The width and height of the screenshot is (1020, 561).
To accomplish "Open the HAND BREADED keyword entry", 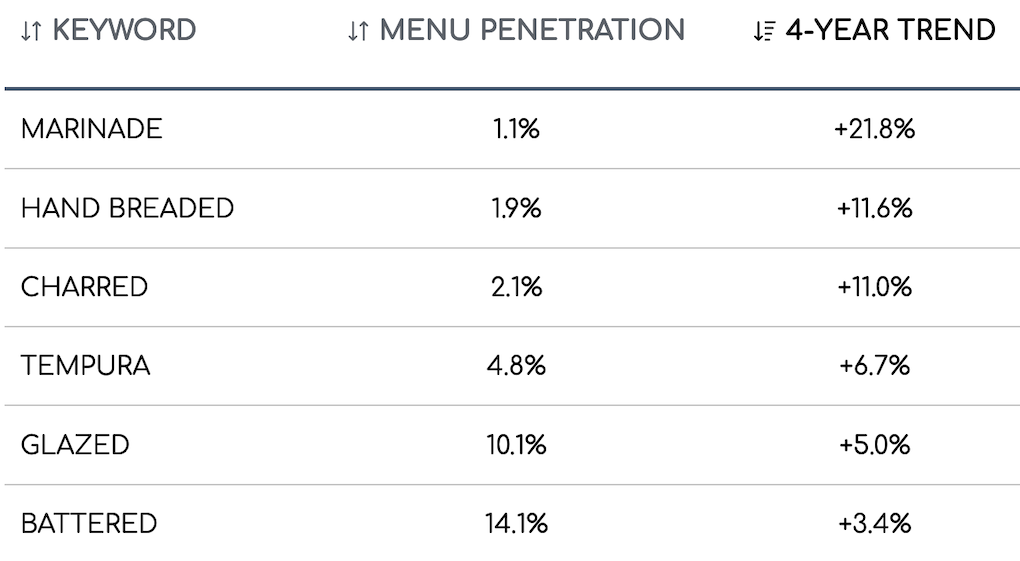I will pos(127,208).
